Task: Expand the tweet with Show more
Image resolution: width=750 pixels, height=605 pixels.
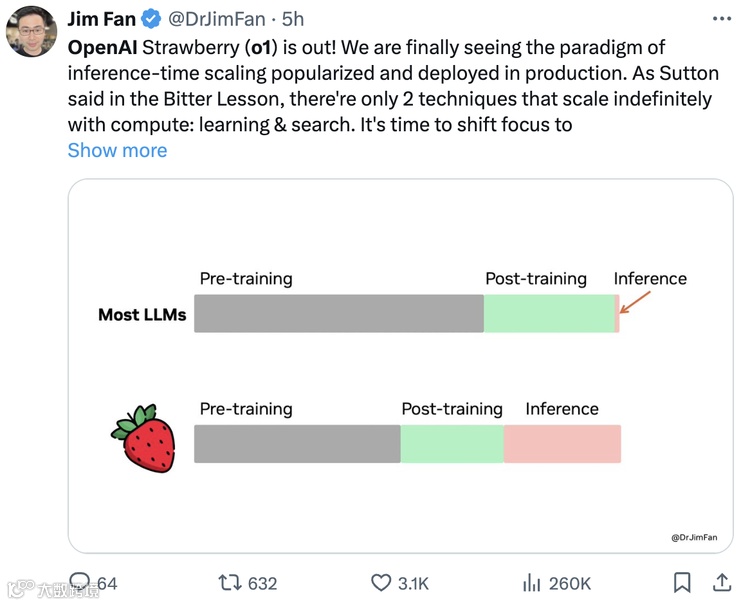Action: point(117,150)
